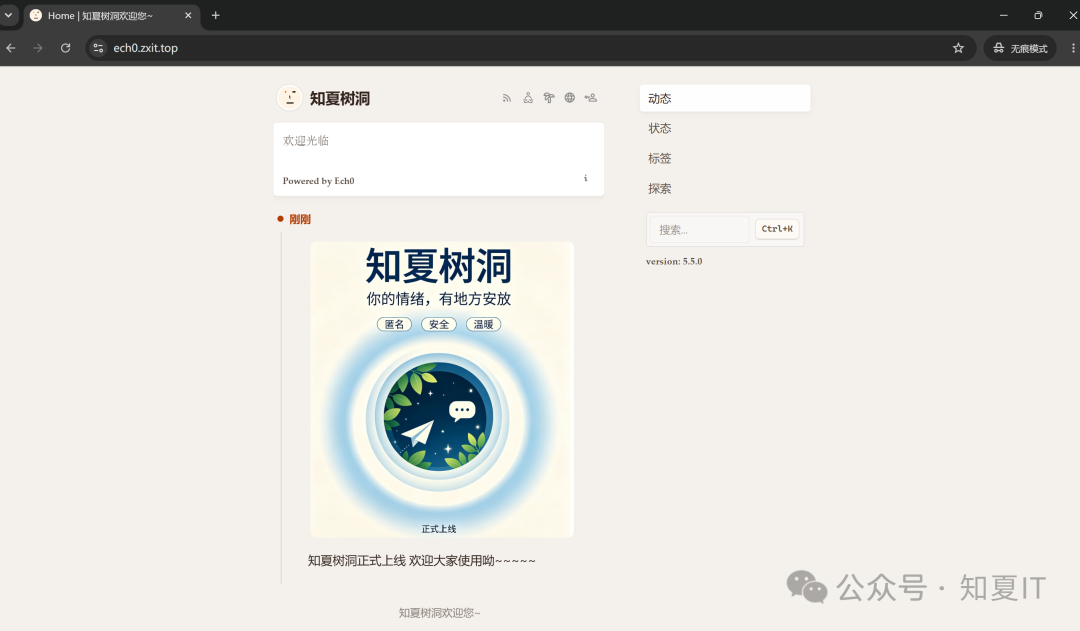Viewport: 1080px width, 631px height.
Task: Click the 'Powered by Ech0' text
Action: pos(318,181)
